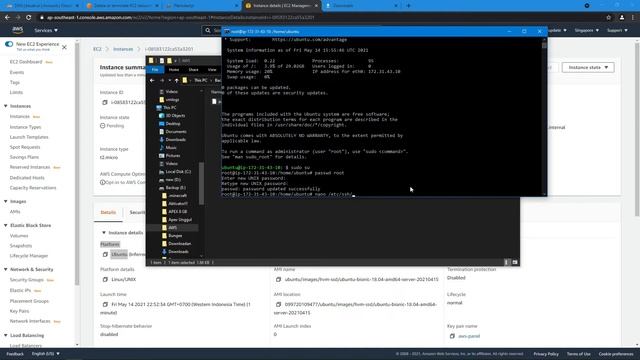Select the AWS folder in Explorer tree

point(169,228)
